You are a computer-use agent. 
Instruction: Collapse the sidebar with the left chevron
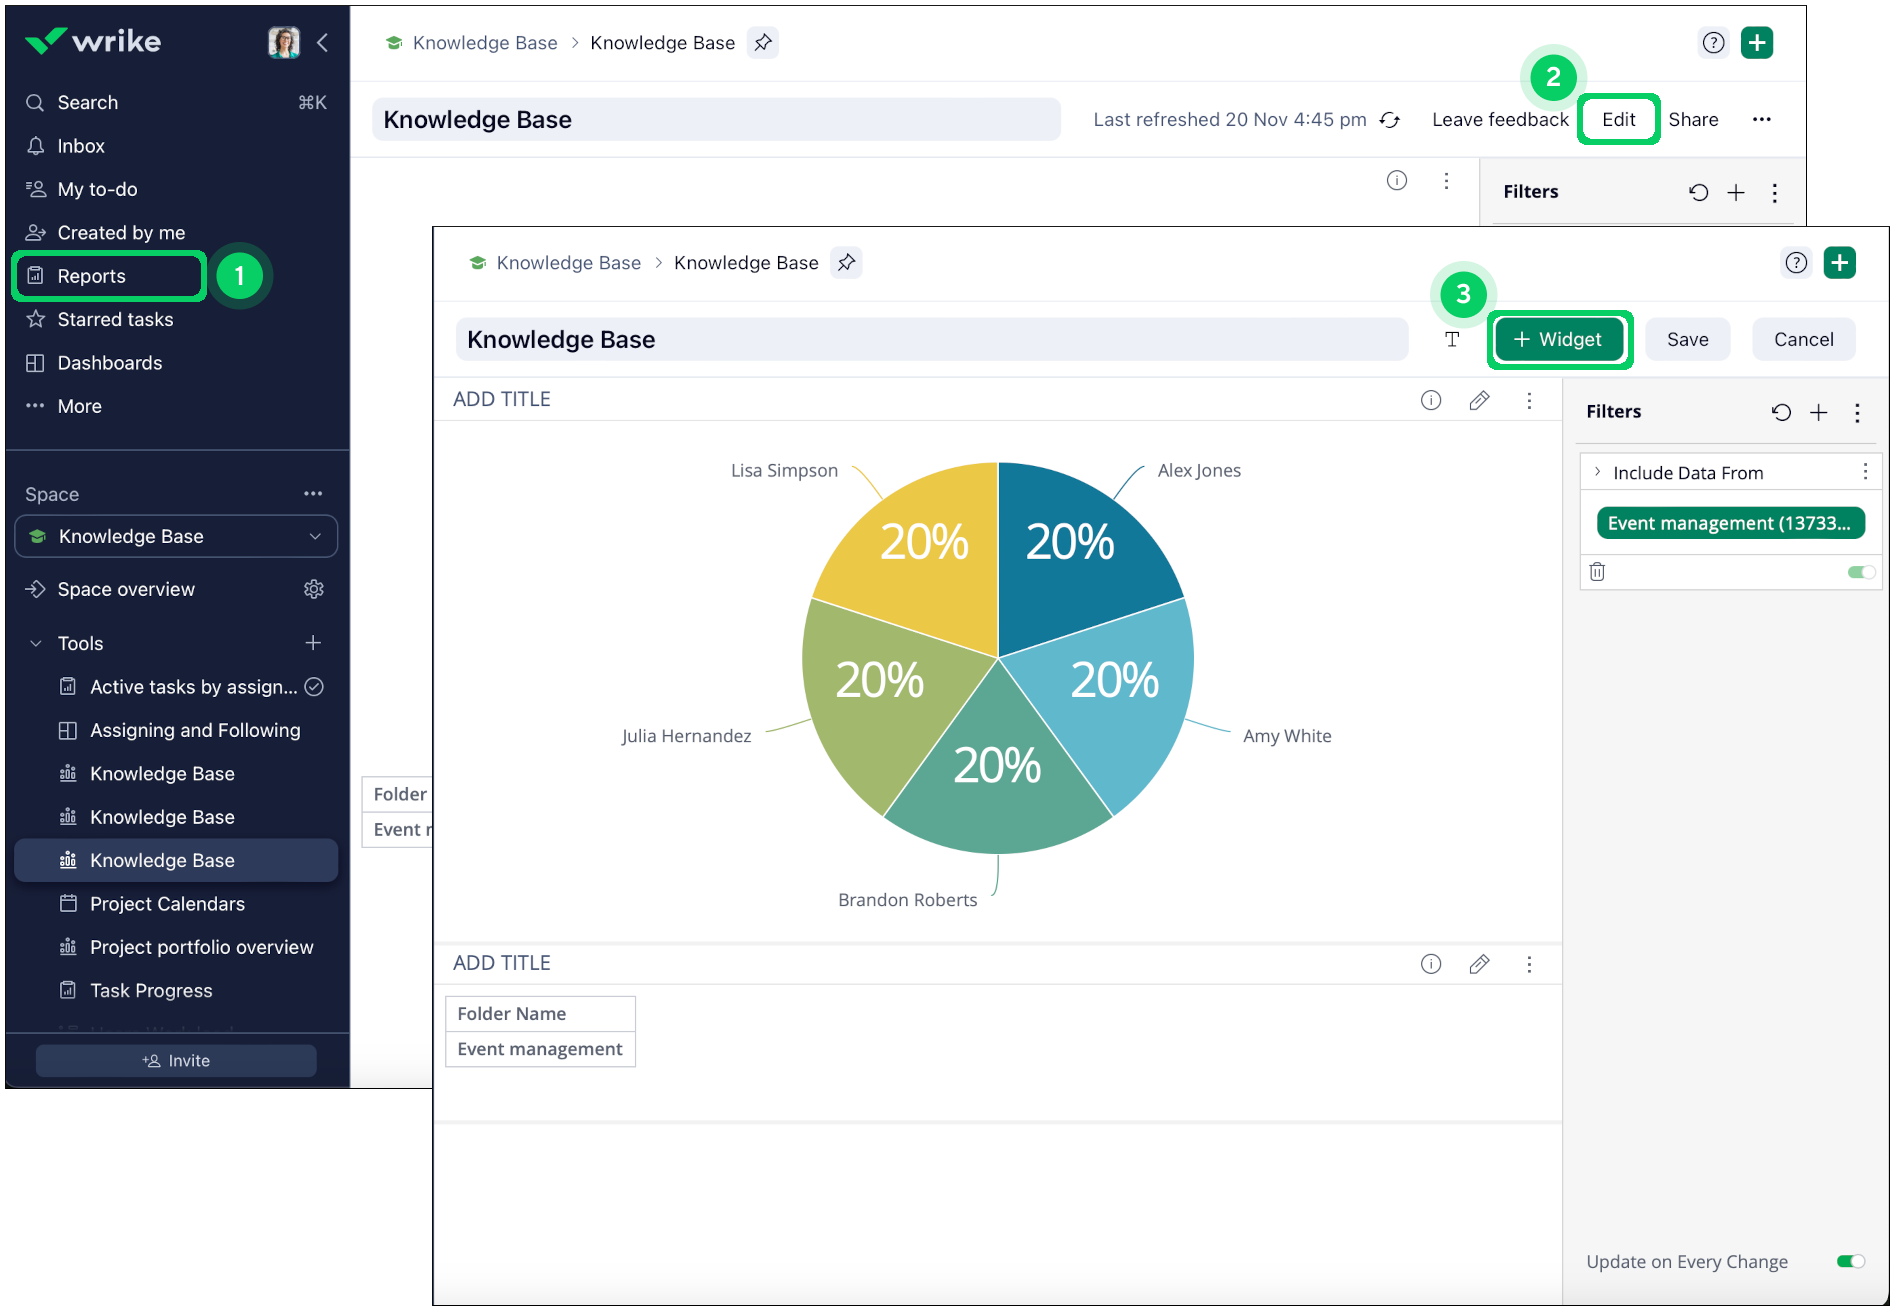click(323, 42)
